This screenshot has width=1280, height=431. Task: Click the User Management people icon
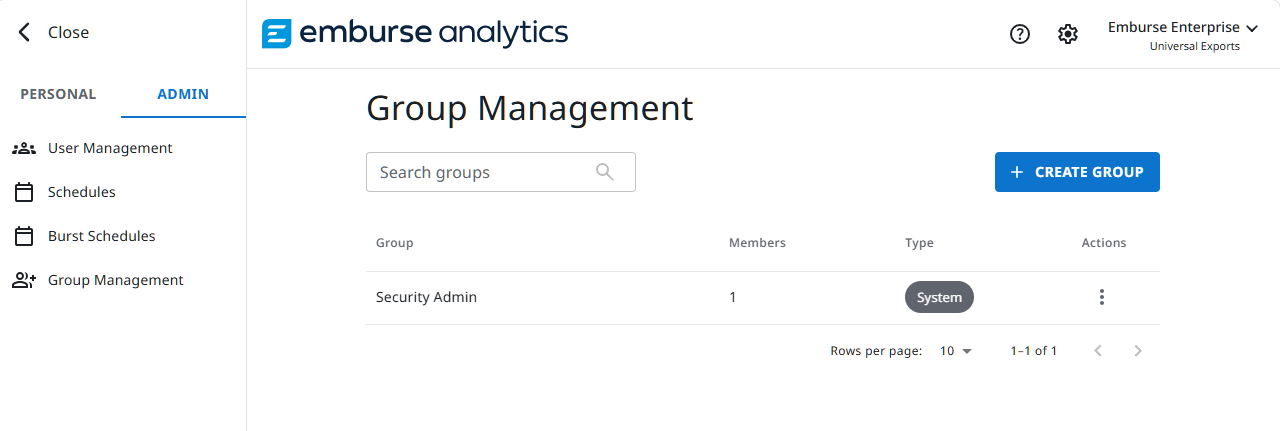[24, 148]
